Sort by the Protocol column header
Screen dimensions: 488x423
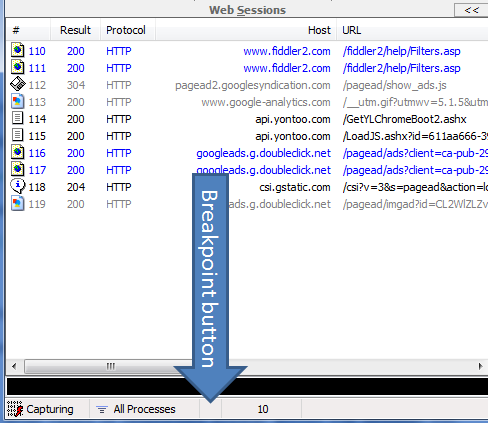point(128,30)
